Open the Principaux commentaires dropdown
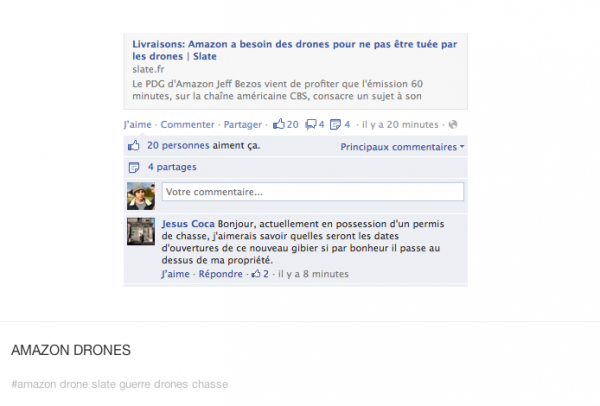 (x=402, y=147)
